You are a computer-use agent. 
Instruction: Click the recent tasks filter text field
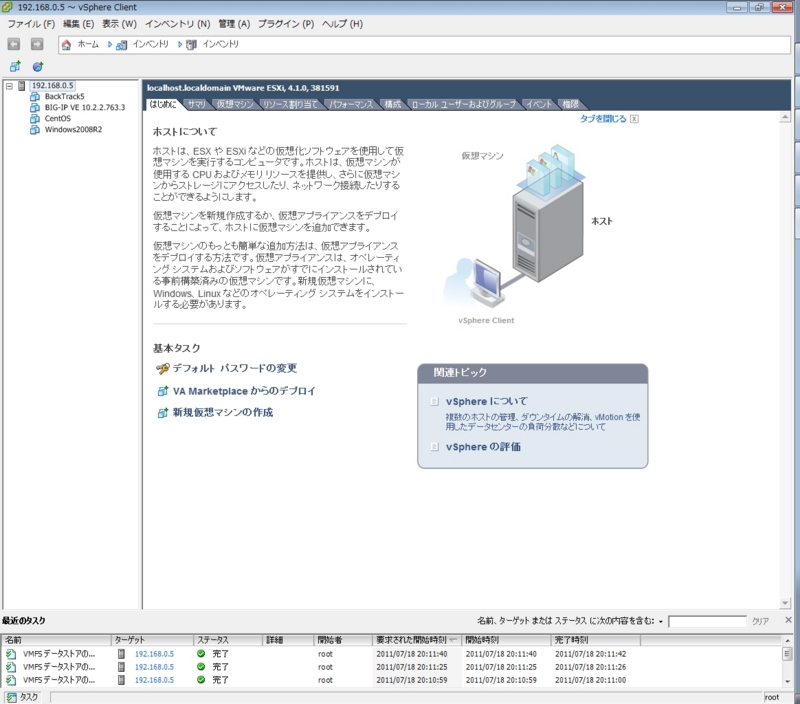707,621
